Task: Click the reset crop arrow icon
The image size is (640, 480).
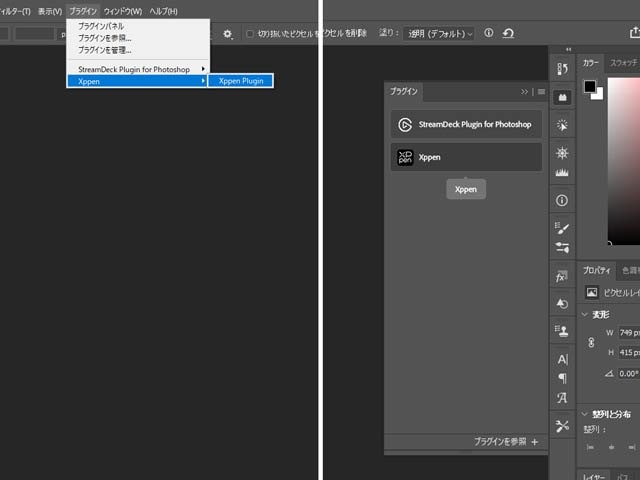Action: point(508,33)
